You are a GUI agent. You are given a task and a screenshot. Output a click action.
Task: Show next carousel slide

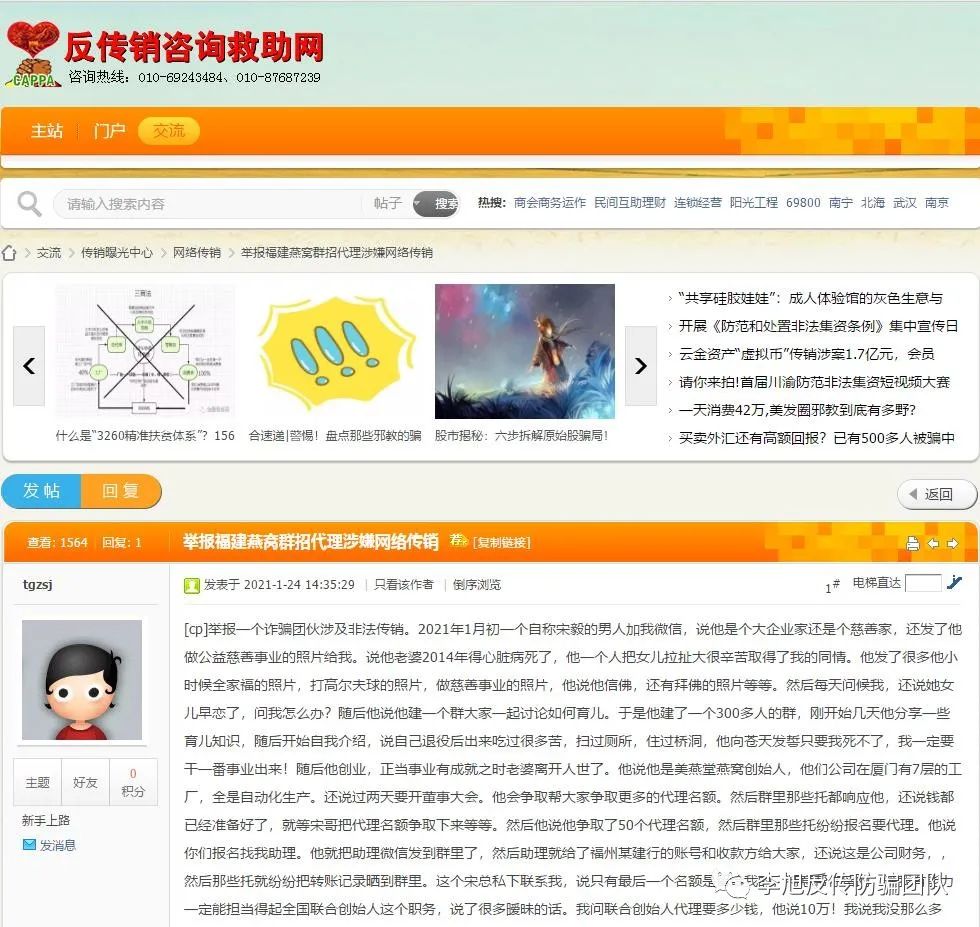pyautogui.click(x=640, y=366)
